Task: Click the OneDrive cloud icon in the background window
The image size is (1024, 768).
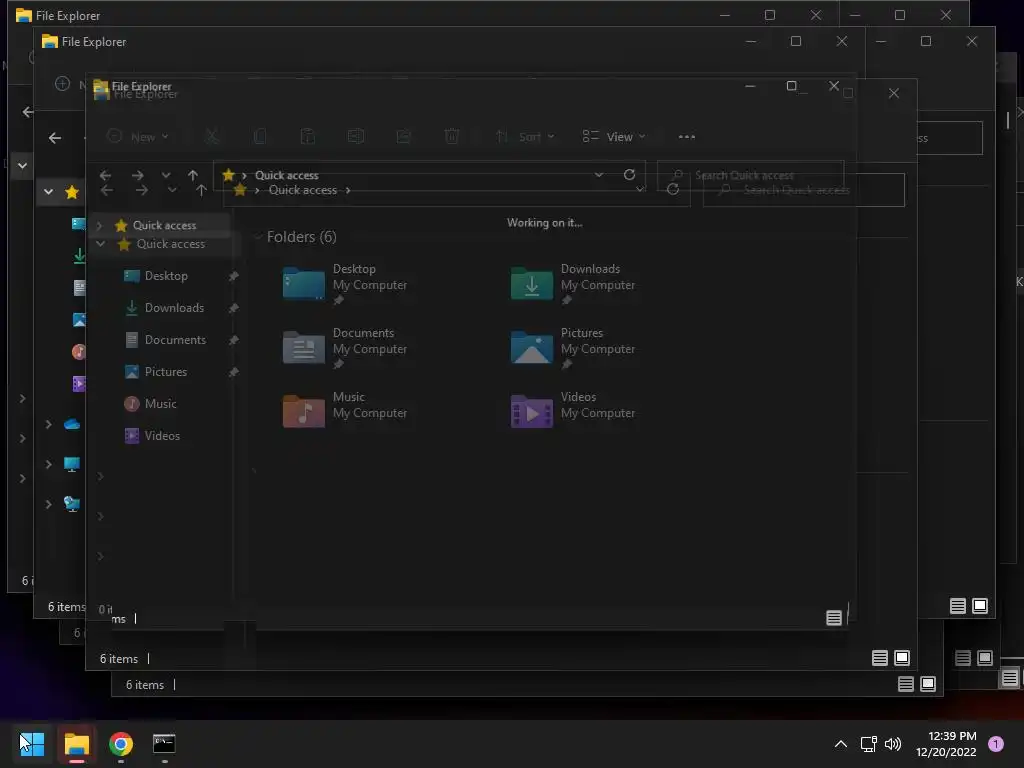Action: 72,424
